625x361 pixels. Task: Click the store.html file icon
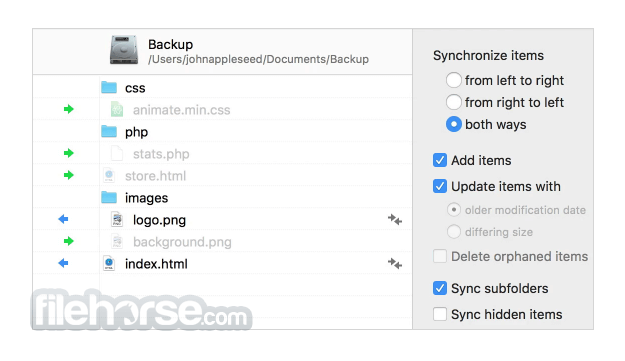109,175
